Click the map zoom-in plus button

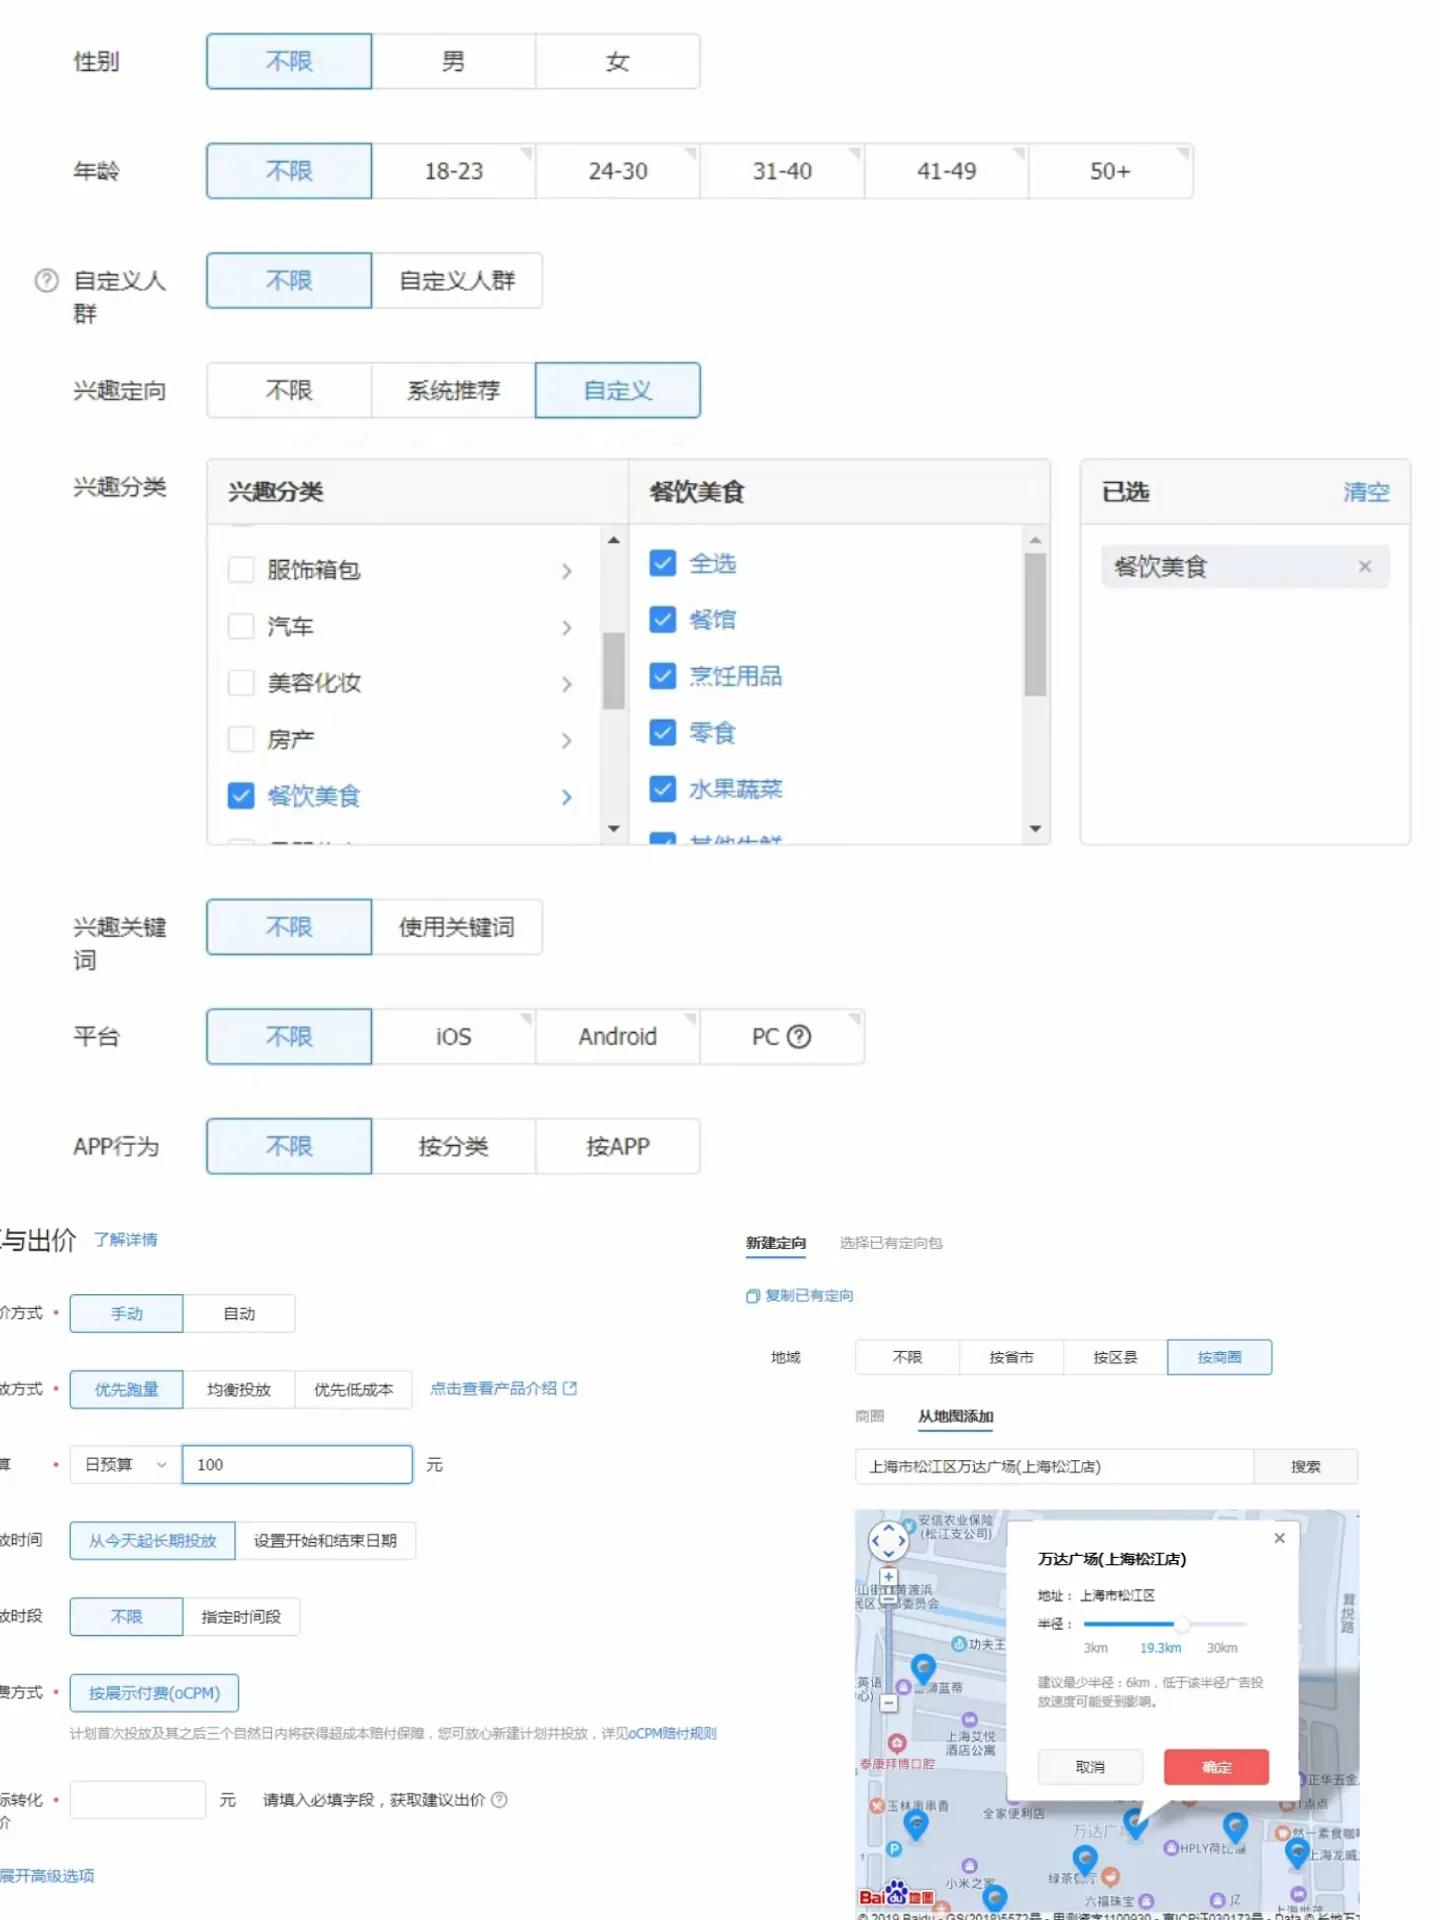tap(888, 1577)
